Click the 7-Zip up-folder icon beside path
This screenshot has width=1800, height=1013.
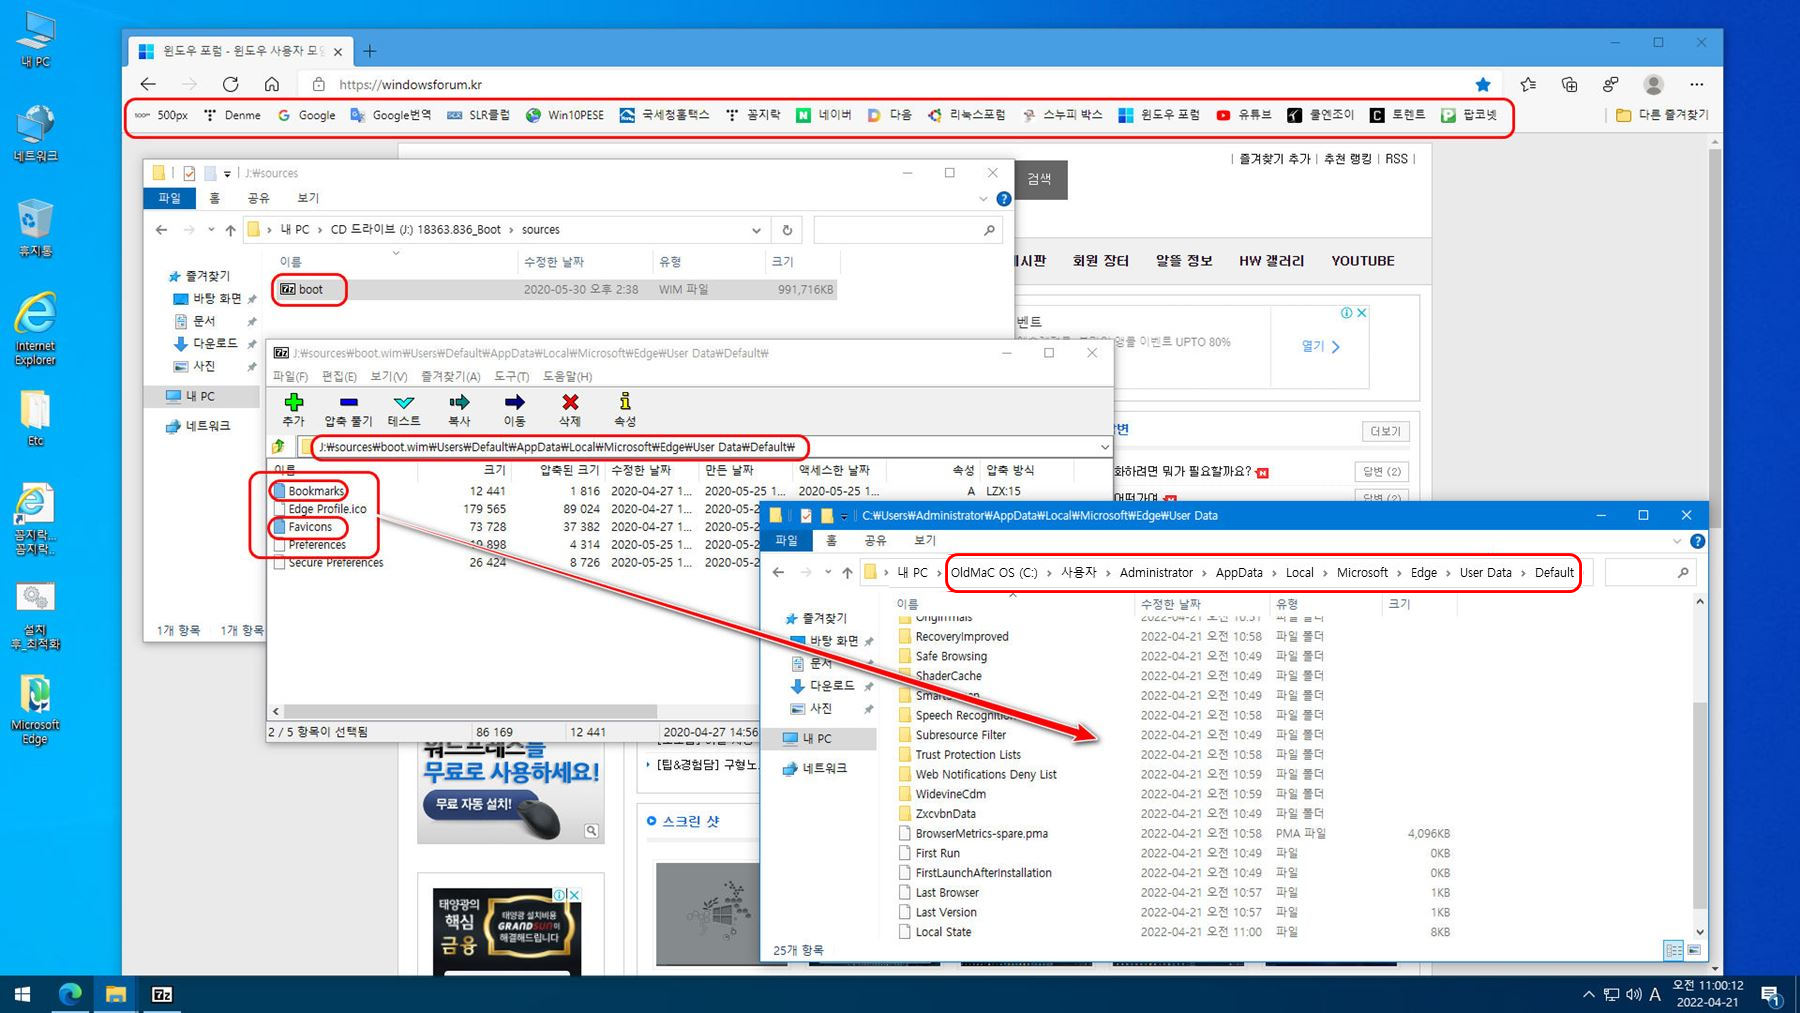click(x=278, y=447)
